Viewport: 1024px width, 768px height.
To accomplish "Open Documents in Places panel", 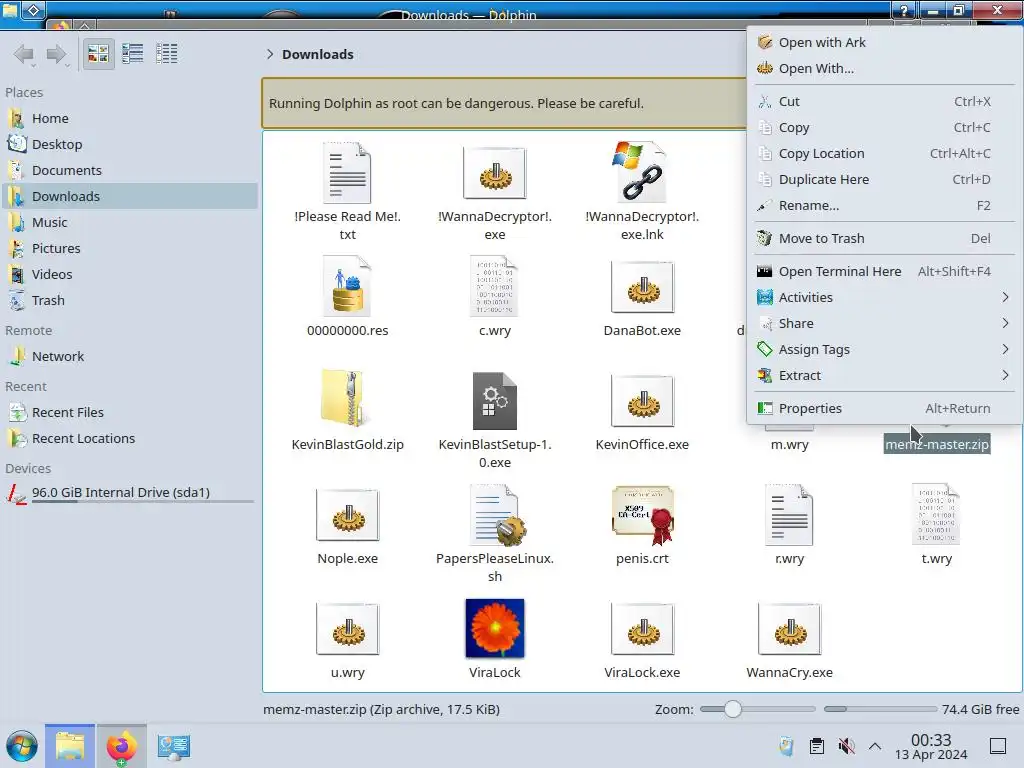I will coord(129,170).
